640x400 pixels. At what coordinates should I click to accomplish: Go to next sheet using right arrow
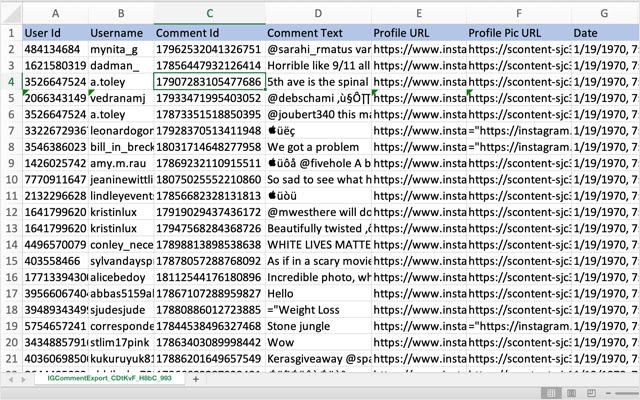click(x=23, y=380)
